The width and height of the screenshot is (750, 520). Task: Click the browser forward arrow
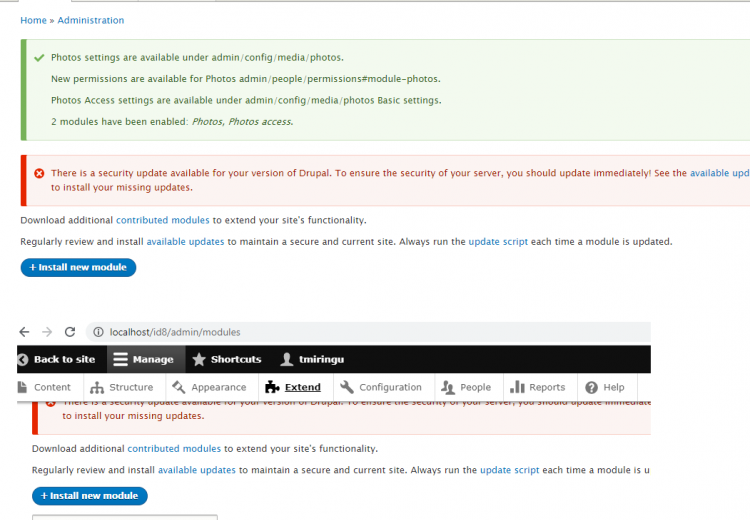click(48, 332)
